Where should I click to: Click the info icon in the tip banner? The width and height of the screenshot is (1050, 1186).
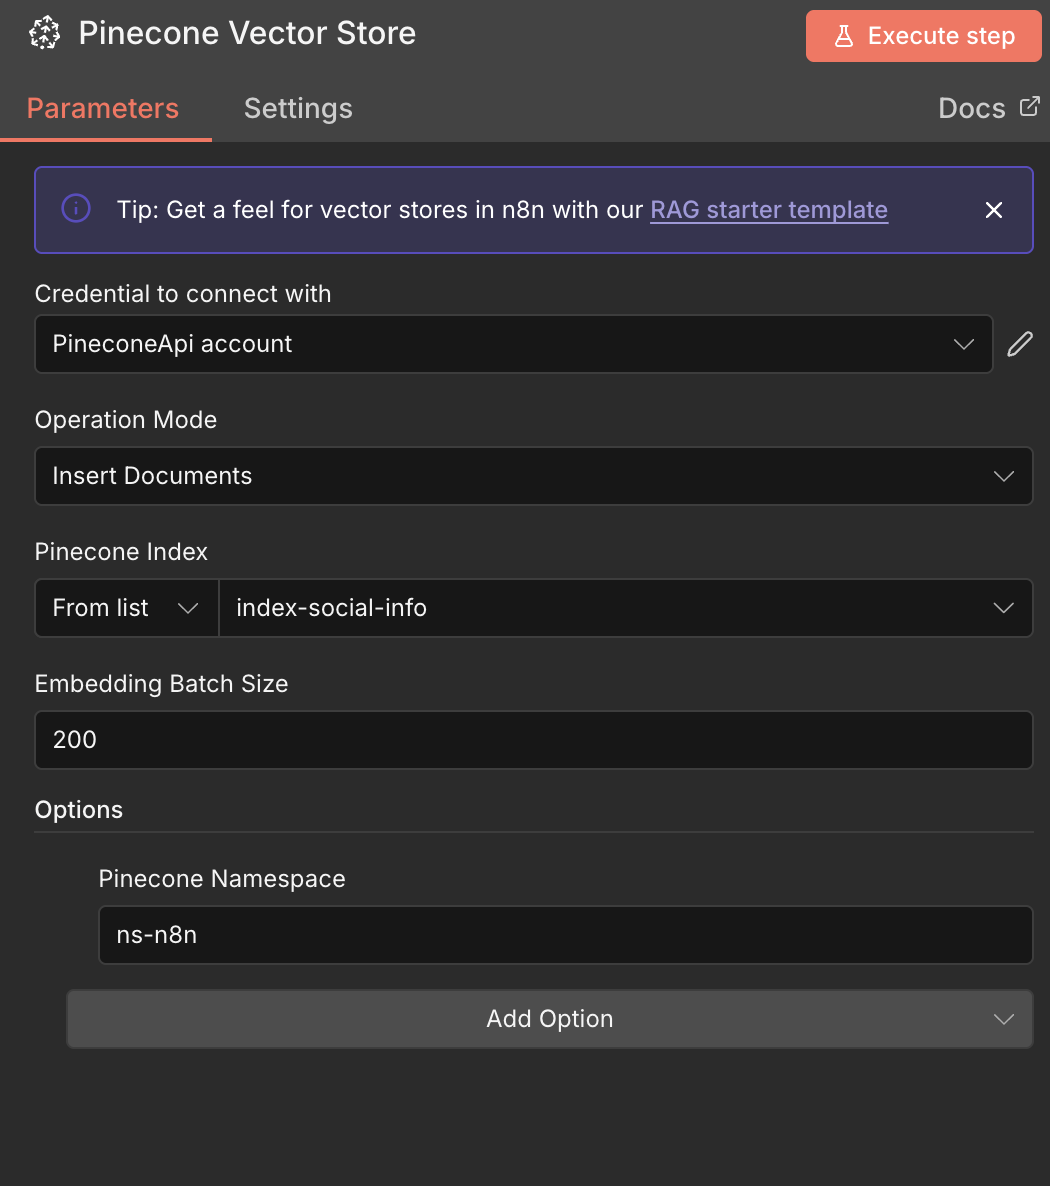coord(75,209)
